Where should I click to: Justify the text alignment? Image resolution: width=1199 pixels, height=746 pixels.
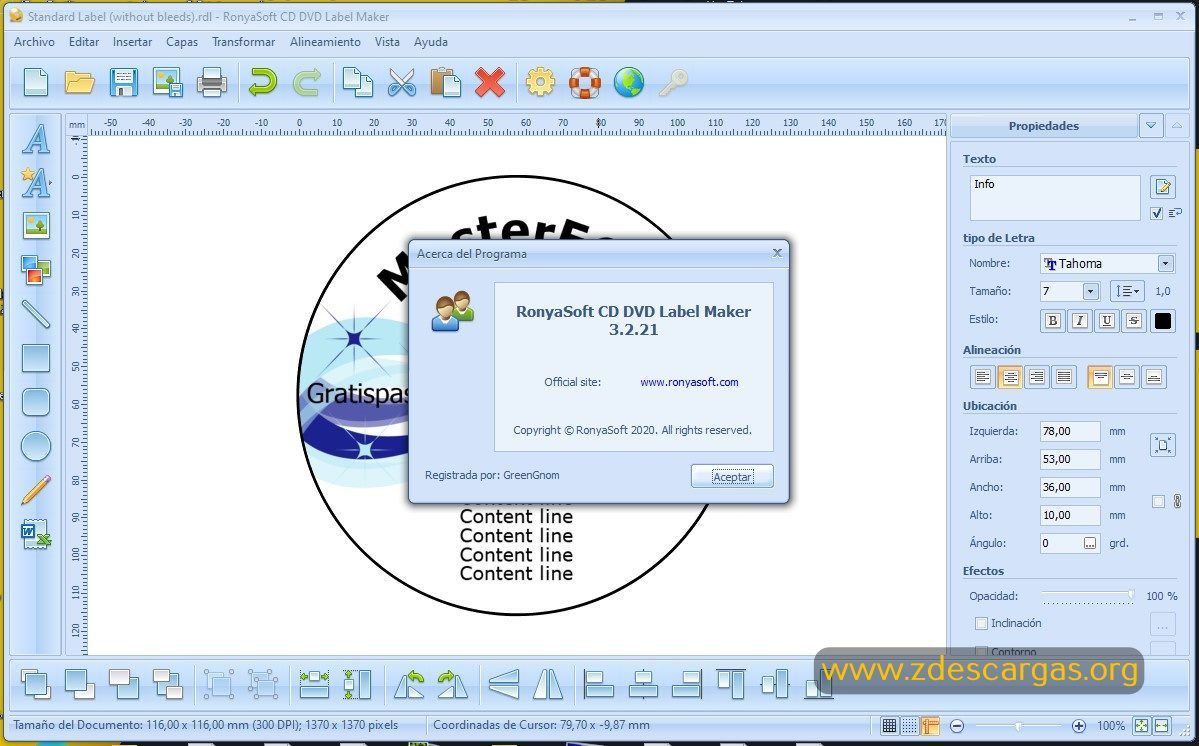1064,377
